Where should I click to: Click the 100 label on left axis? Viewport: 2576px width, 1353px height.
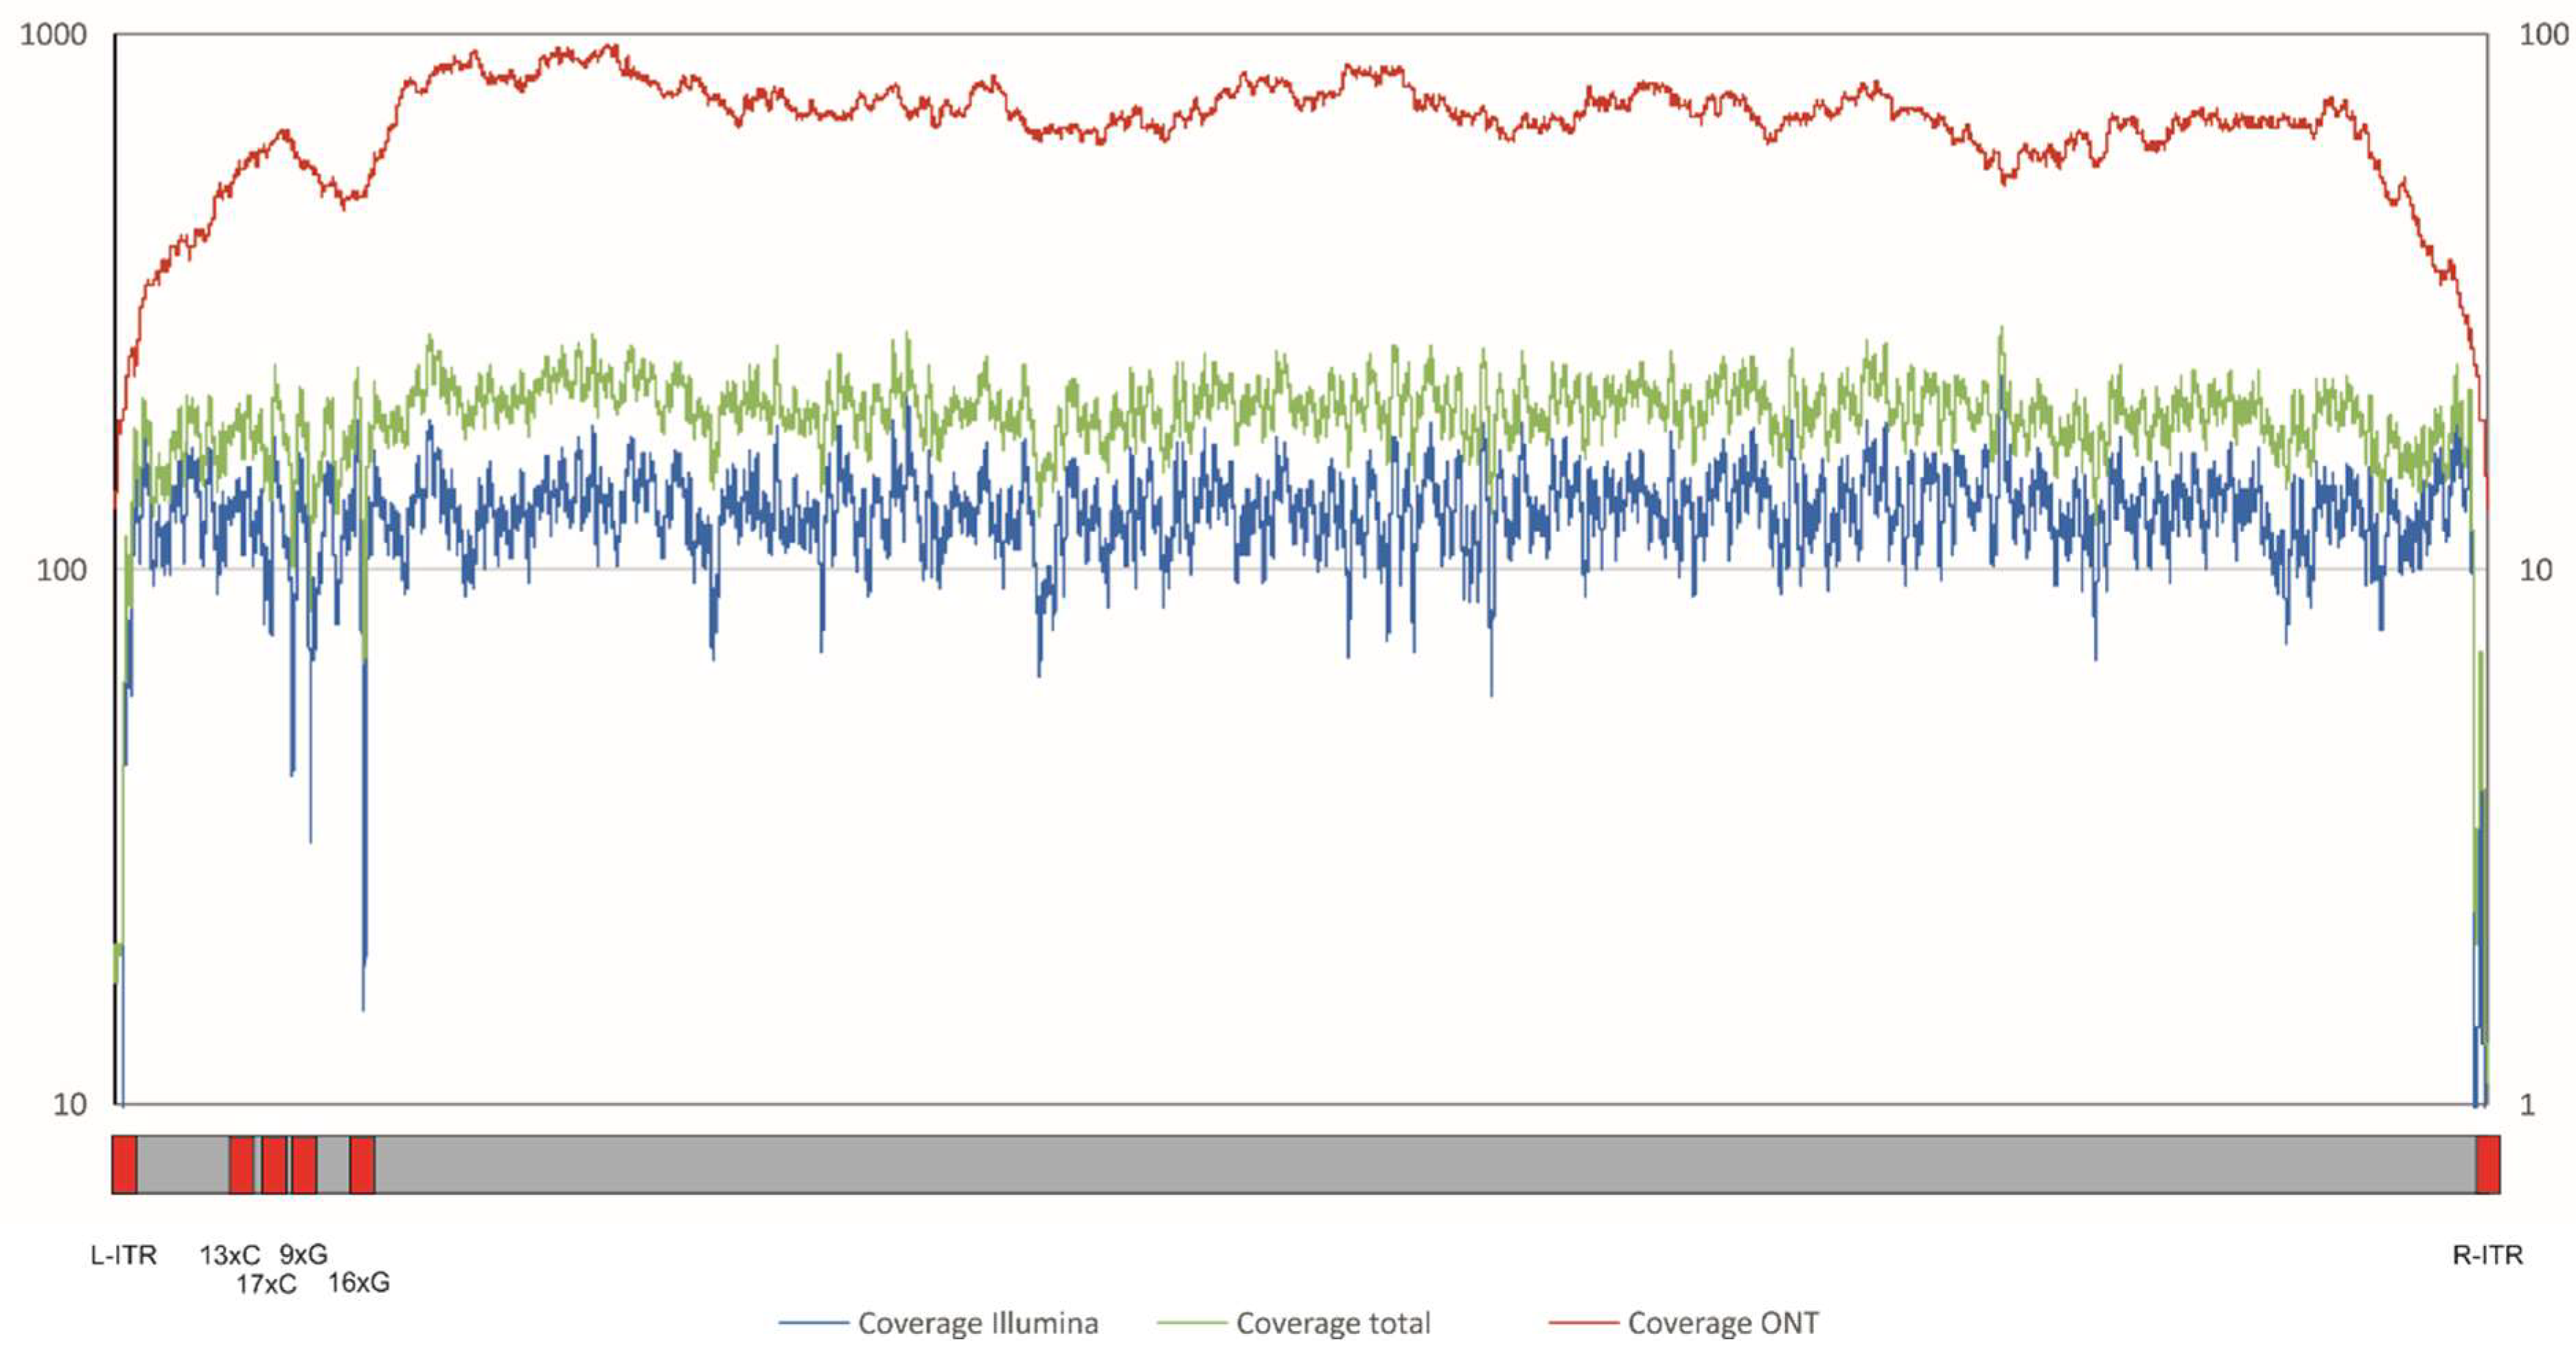click(x=61, y=570)
